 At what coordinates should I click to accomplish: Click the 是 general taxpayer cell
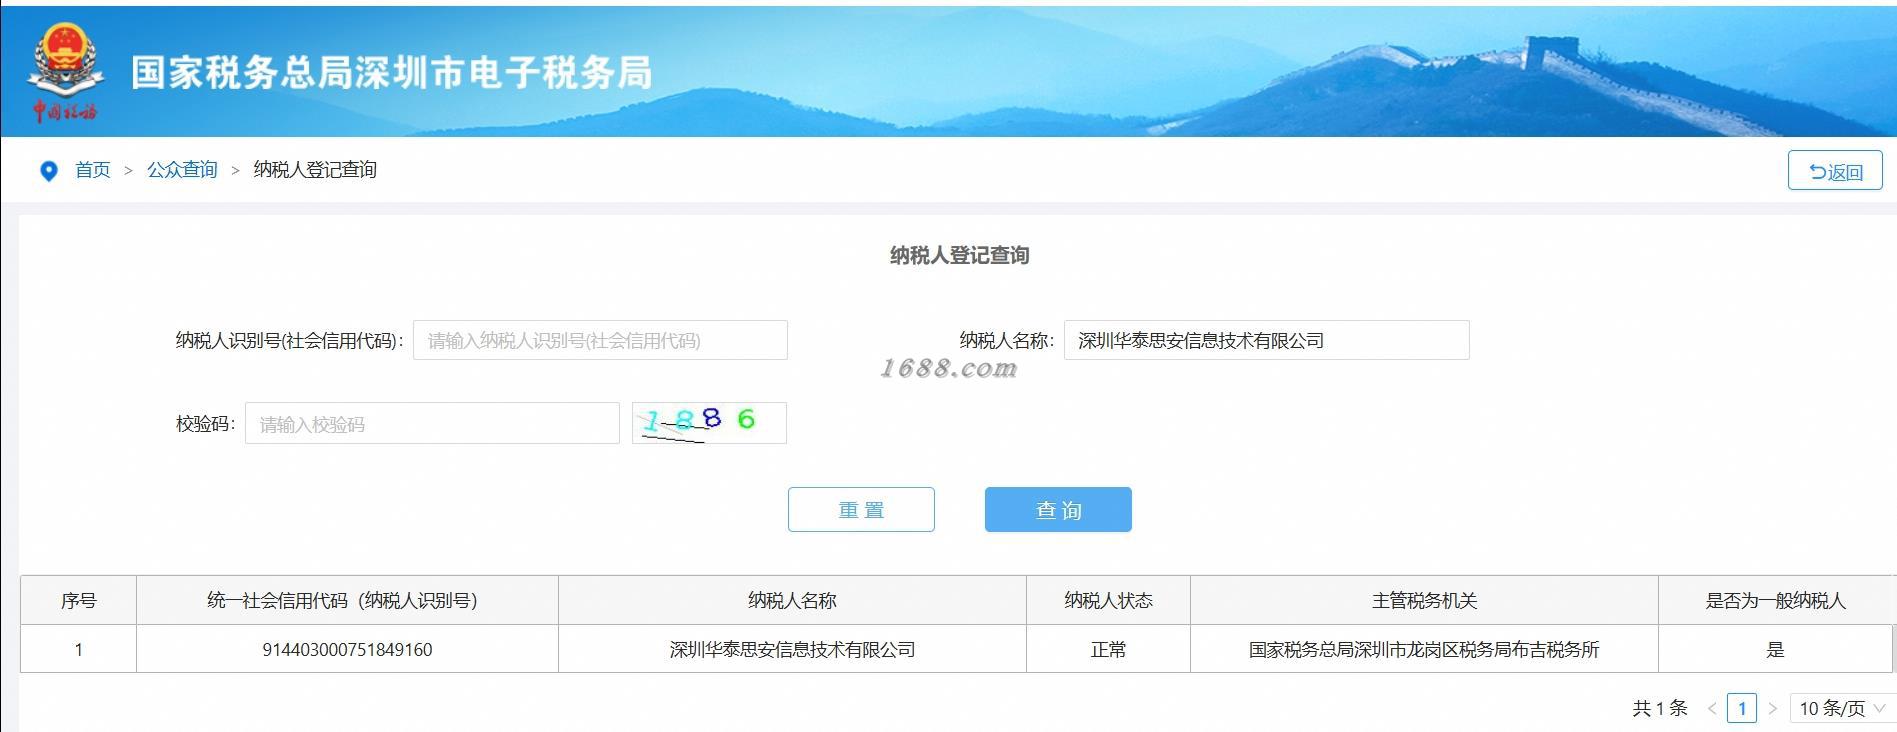pyautogui.click(x=1775, y=649)
